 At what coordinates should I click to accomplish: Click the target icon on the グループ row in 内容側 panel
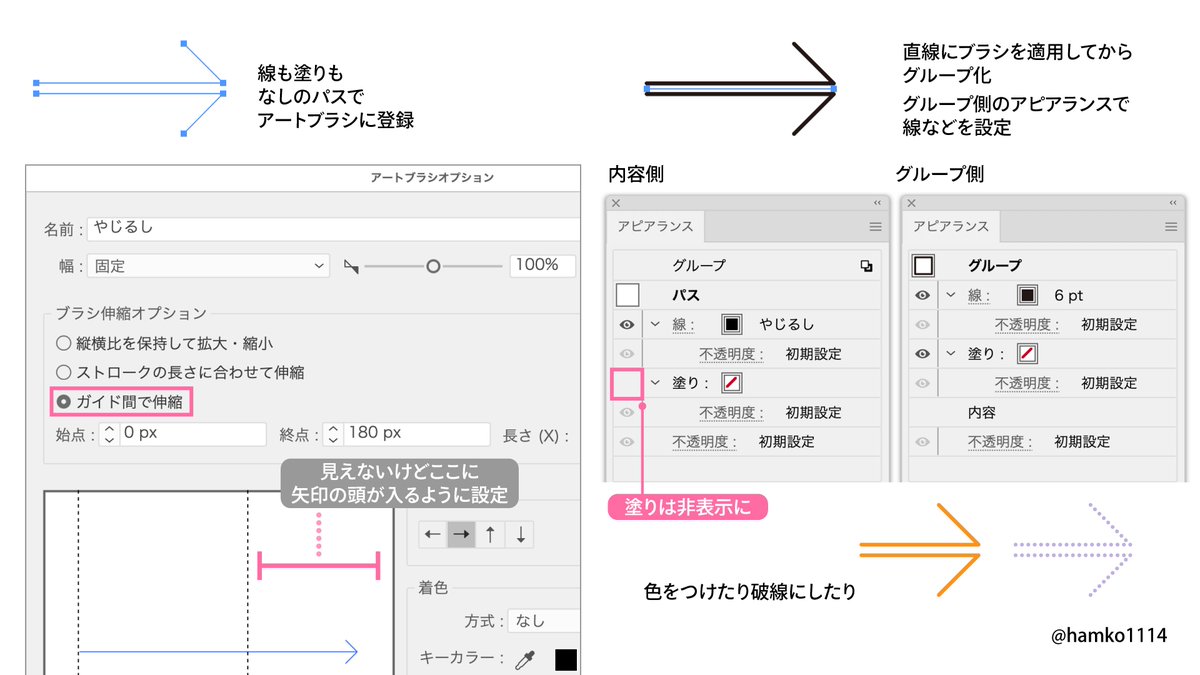click(866, 266)
